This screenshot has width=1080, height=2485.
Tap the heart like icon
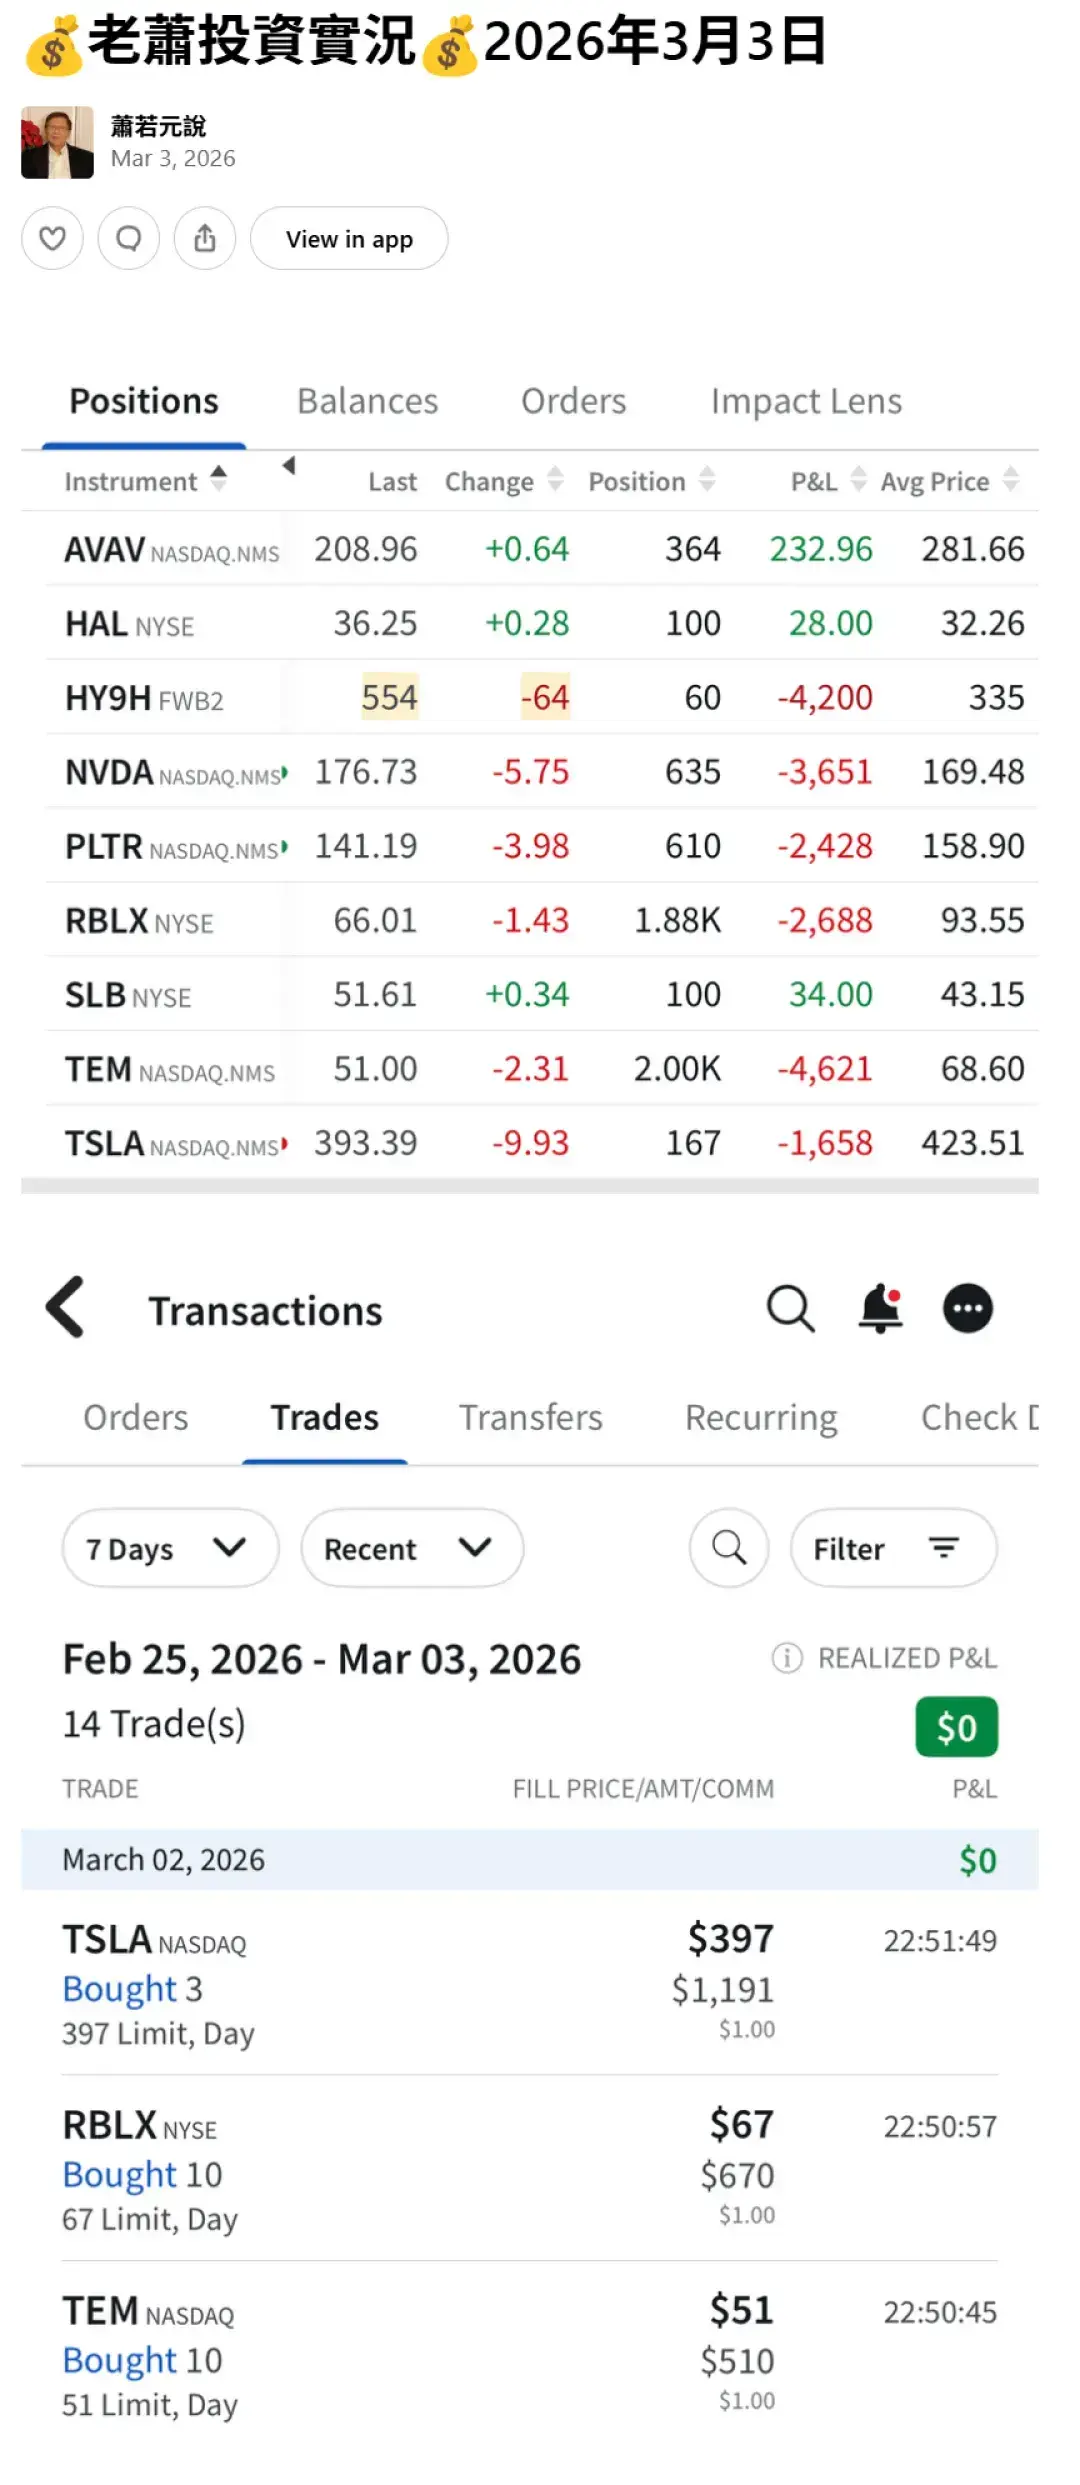(x=52, y=239)
